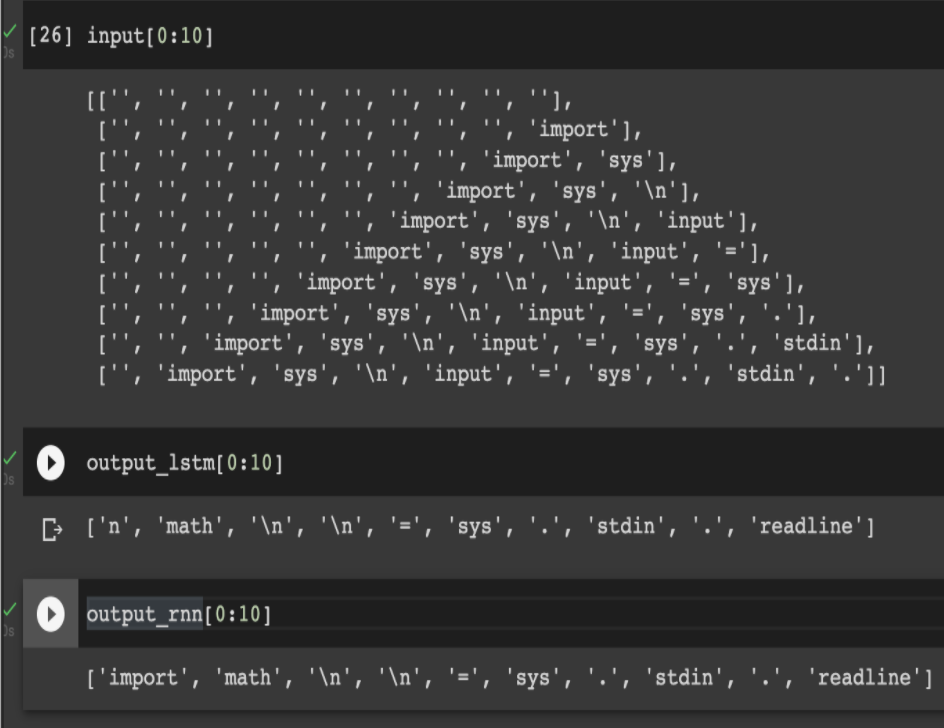This screenshot has height=728, width=944.
Task: Click green checkmark beside output_rnn cell
Action: click(11, 607)
